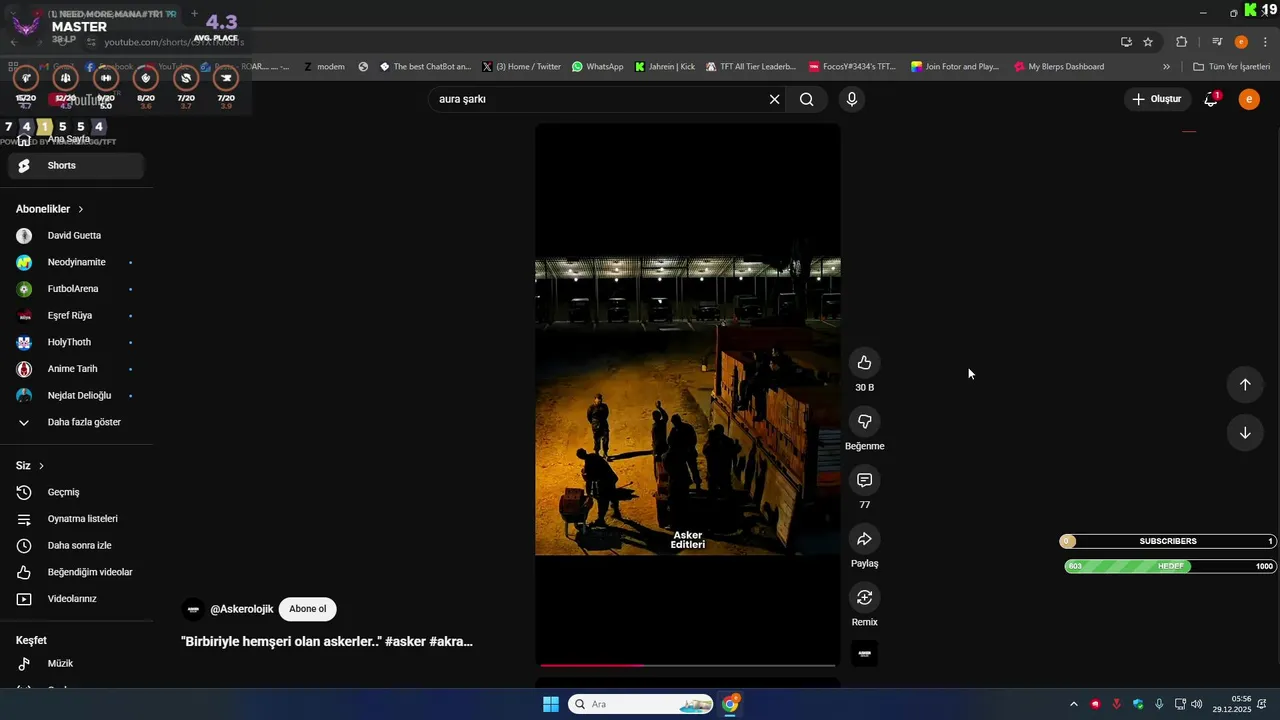
Task: Show more bookmarks with double chevron
Action: tap(1166, 67)
